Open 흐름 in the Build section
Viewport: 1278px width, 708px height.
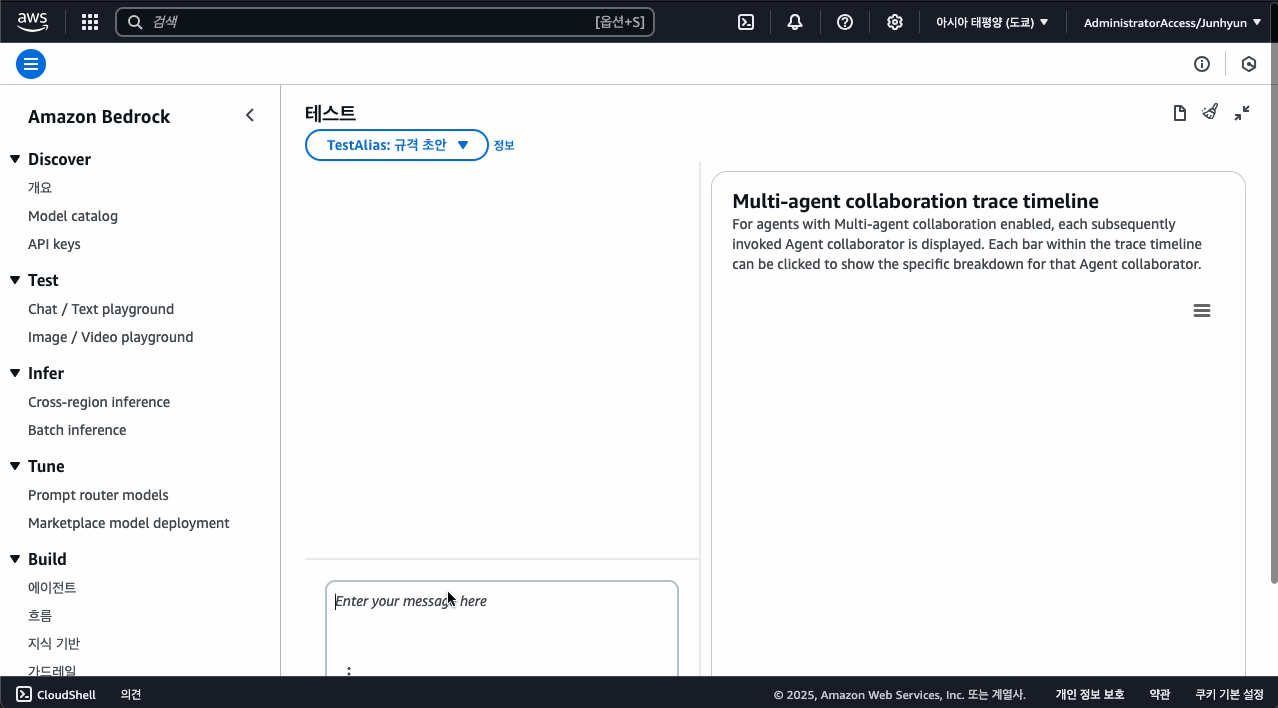pos(40,616)
